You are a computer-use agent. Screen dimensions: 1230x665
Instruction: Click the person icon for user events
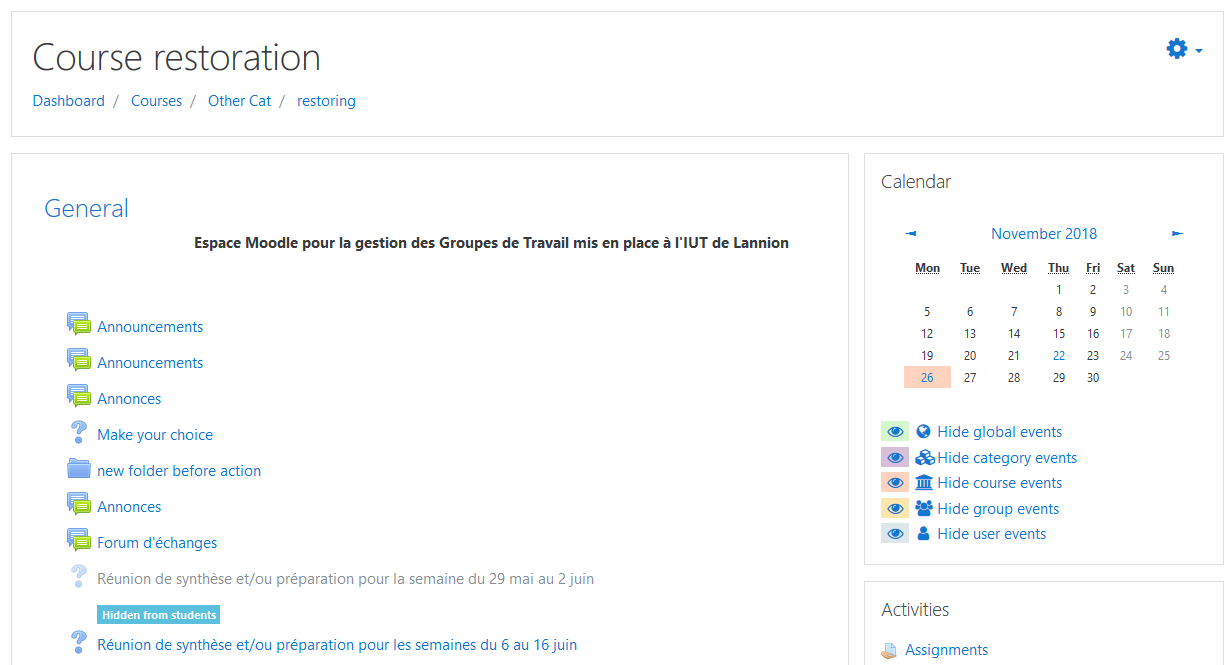point(923,534)
